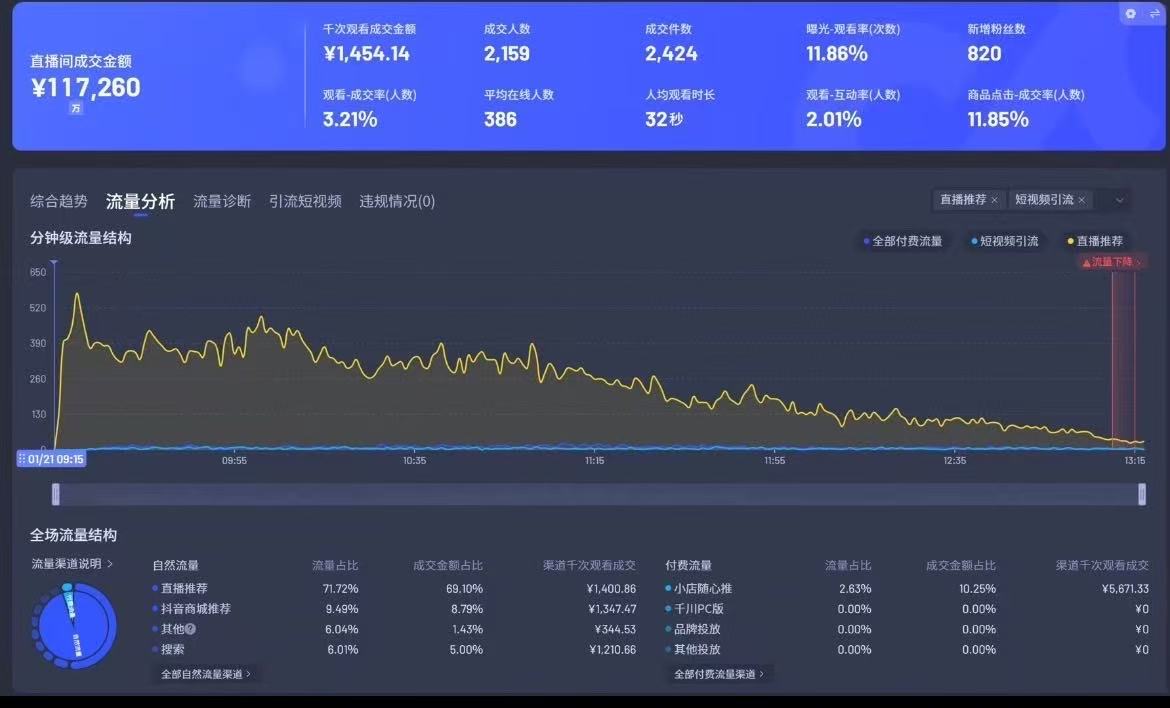Toggle the 短视频引流 legend series

(1004, 241)
